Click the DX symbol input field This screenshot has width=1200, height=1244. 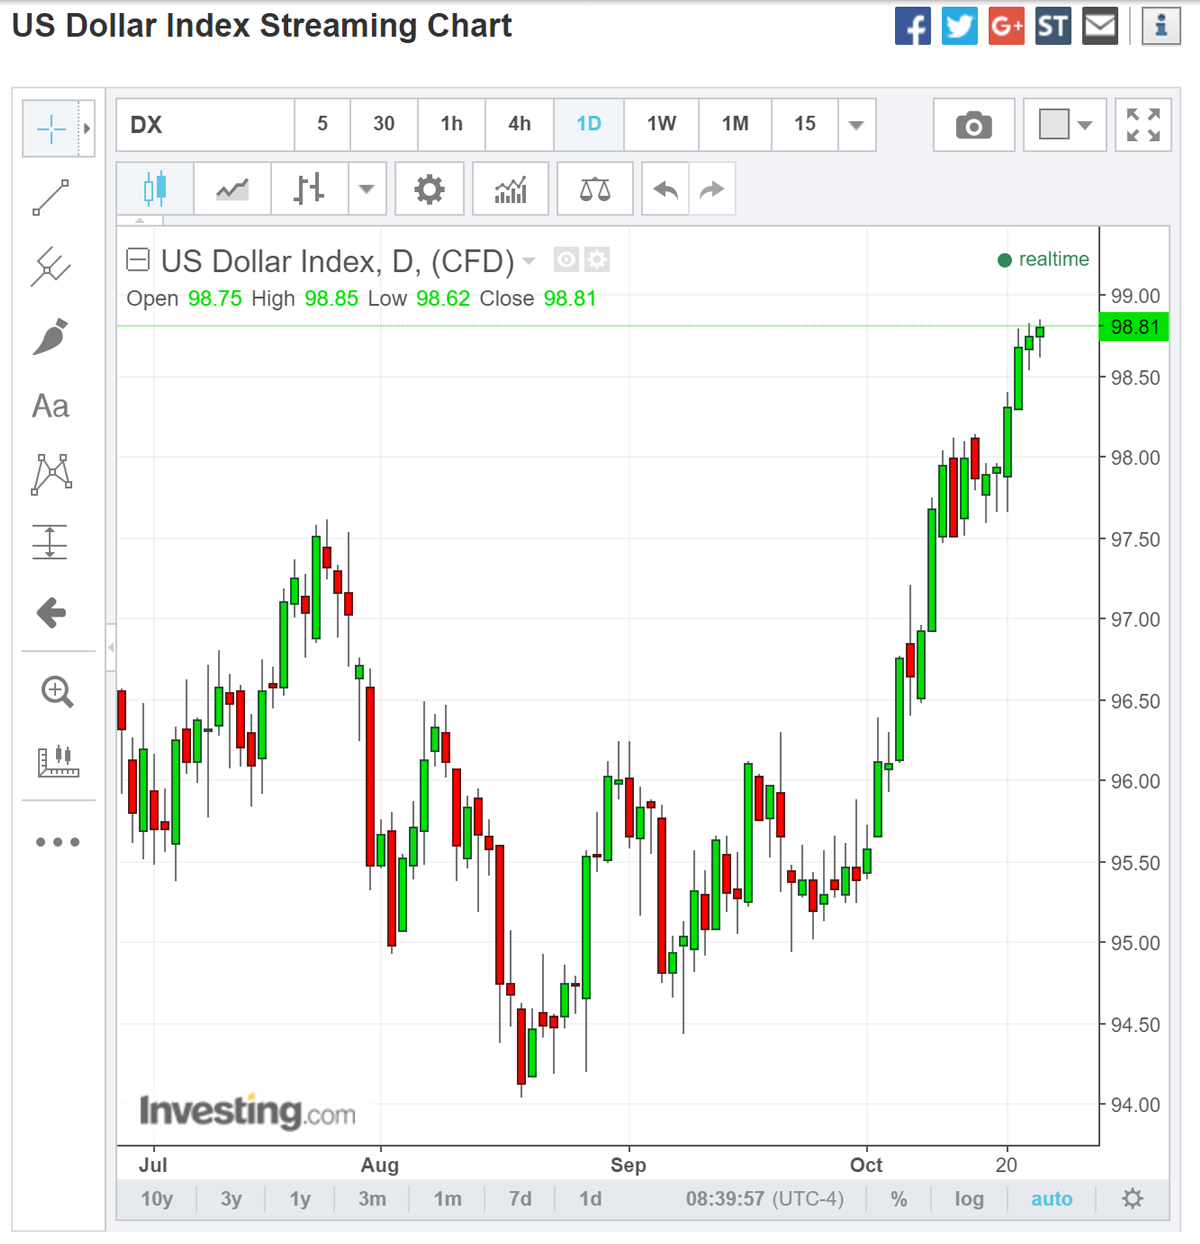tap(205, 125)
